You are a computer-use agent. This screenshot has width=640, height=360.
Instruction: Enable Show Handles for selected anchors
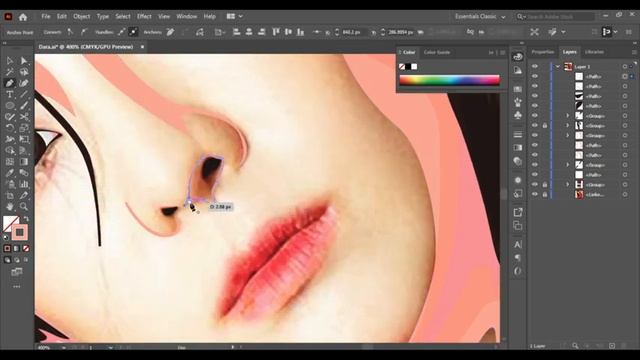tap(122, 32)
